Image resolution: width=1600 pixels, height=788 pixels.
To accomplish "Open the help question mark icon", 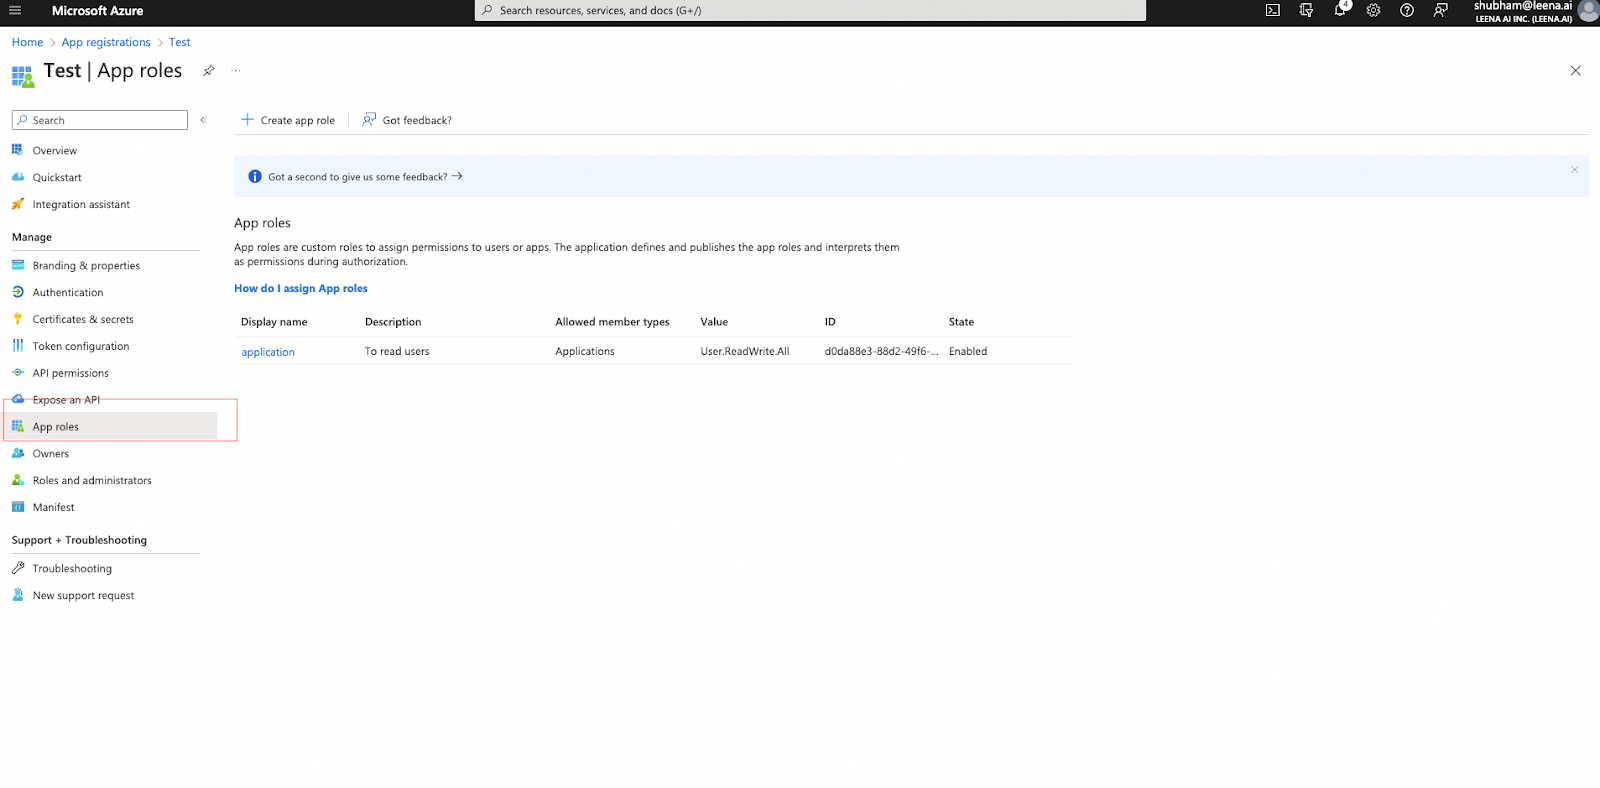I will tap(1407, 10).
